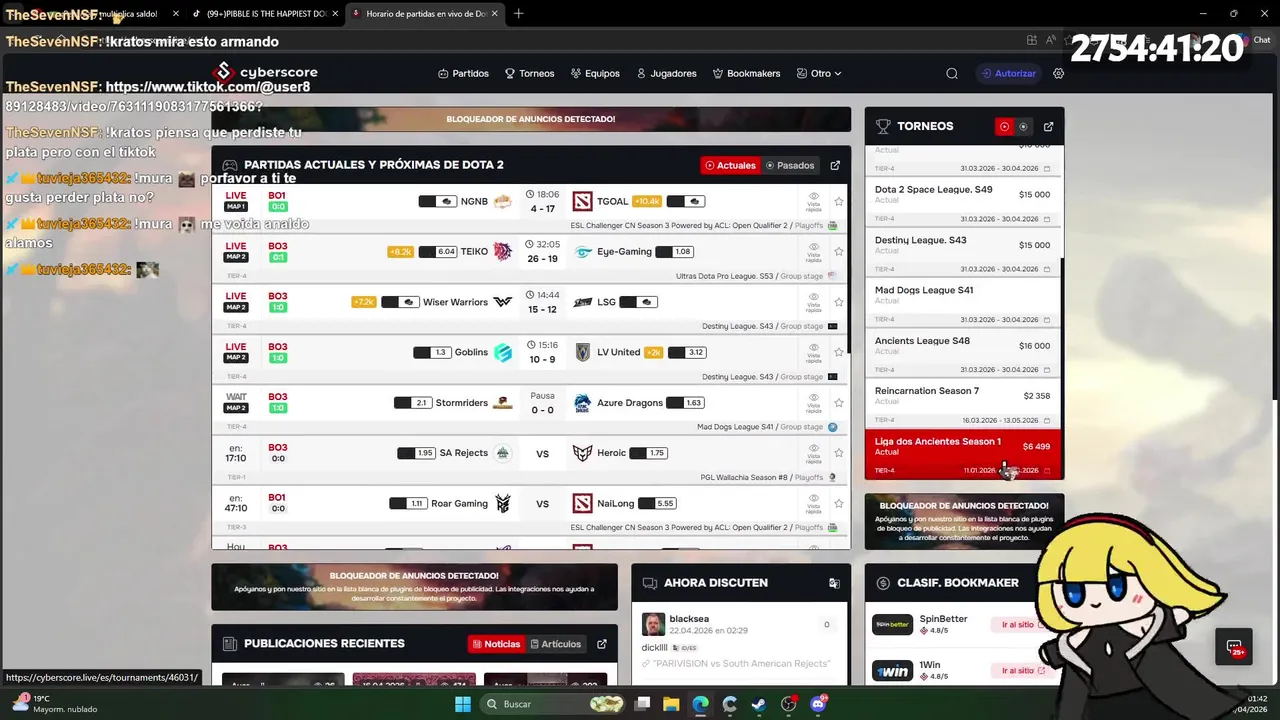Open Vista rápida for TEIKO vs Eye-Gaming
The image size is (1280, 720).
pyautogui.click(x=814, y=252)
